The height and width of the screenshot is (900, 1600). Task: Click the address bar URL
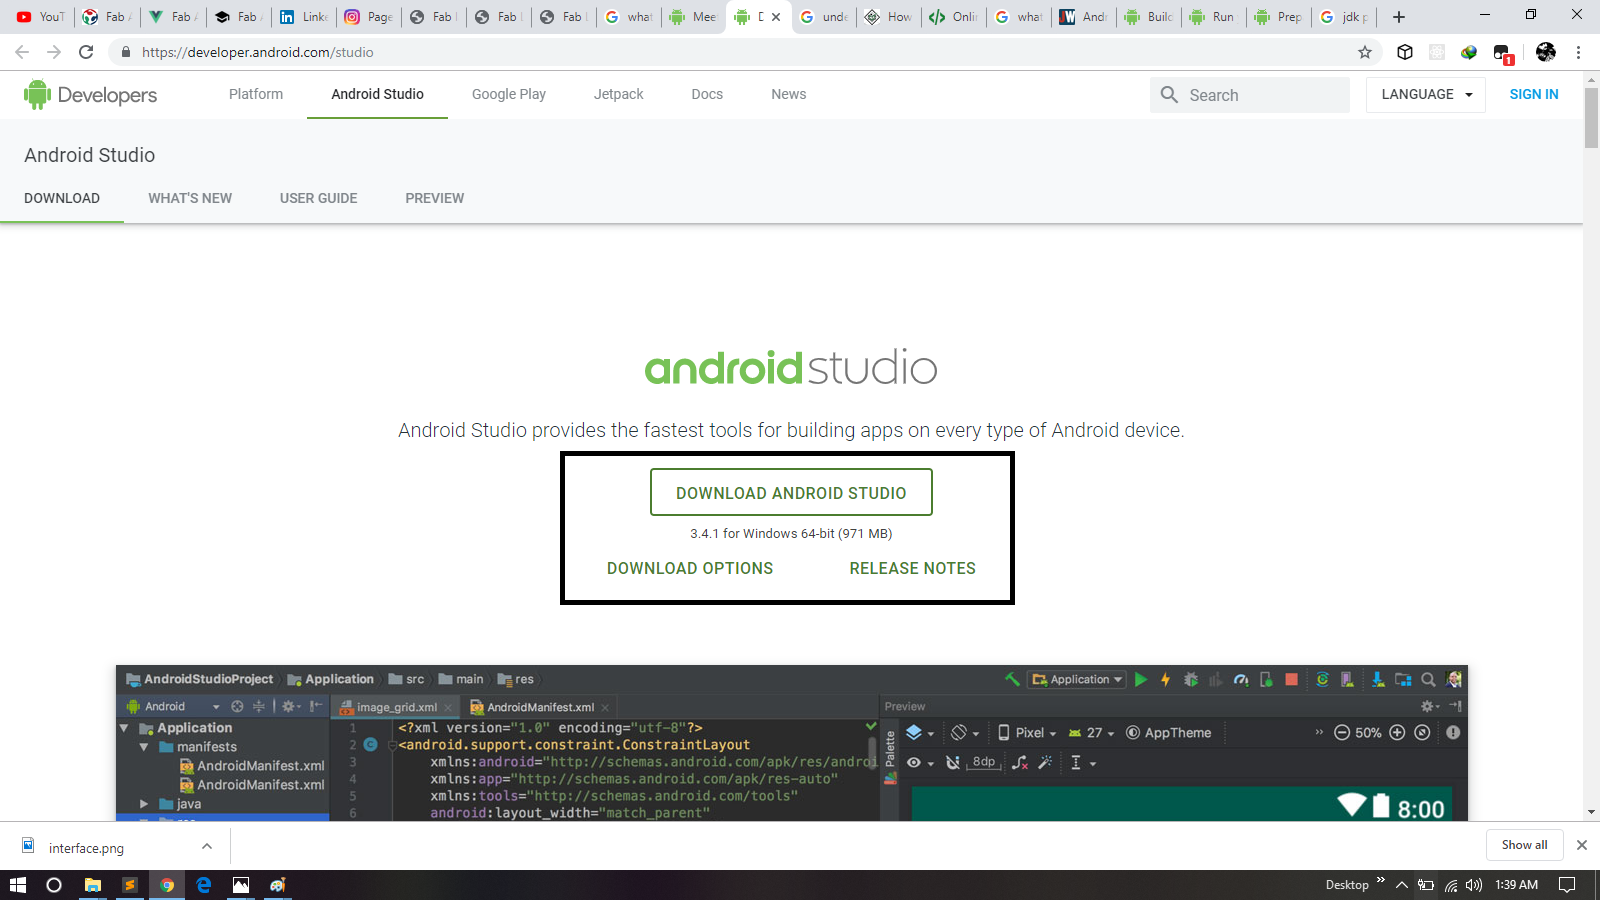[x=258, y=52]
